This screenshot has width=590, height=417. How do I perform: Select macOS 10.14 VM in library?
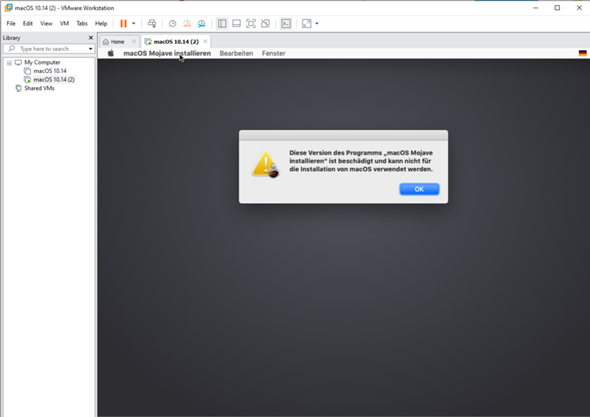[x=50, y=71]
